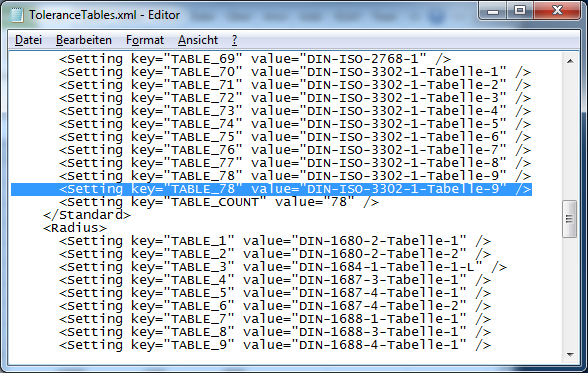Close the Editor window

(557, 10)
